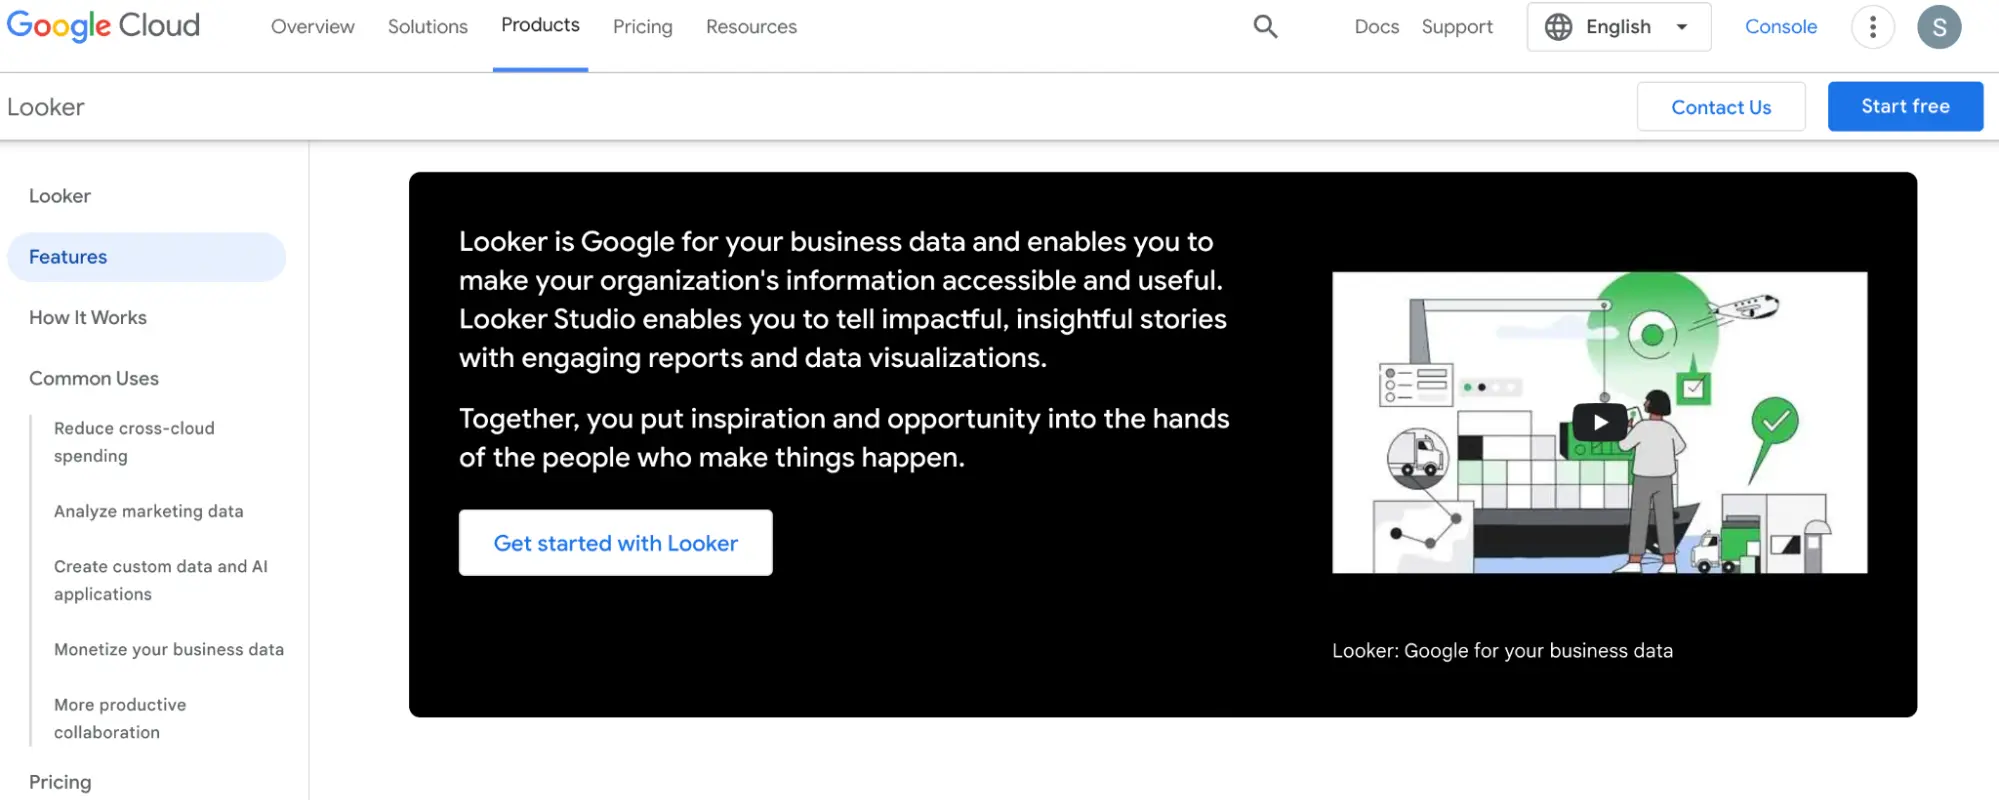Select the Features sidebar item
This screenshot has width=1999, height=801.
tap(146, 257)
